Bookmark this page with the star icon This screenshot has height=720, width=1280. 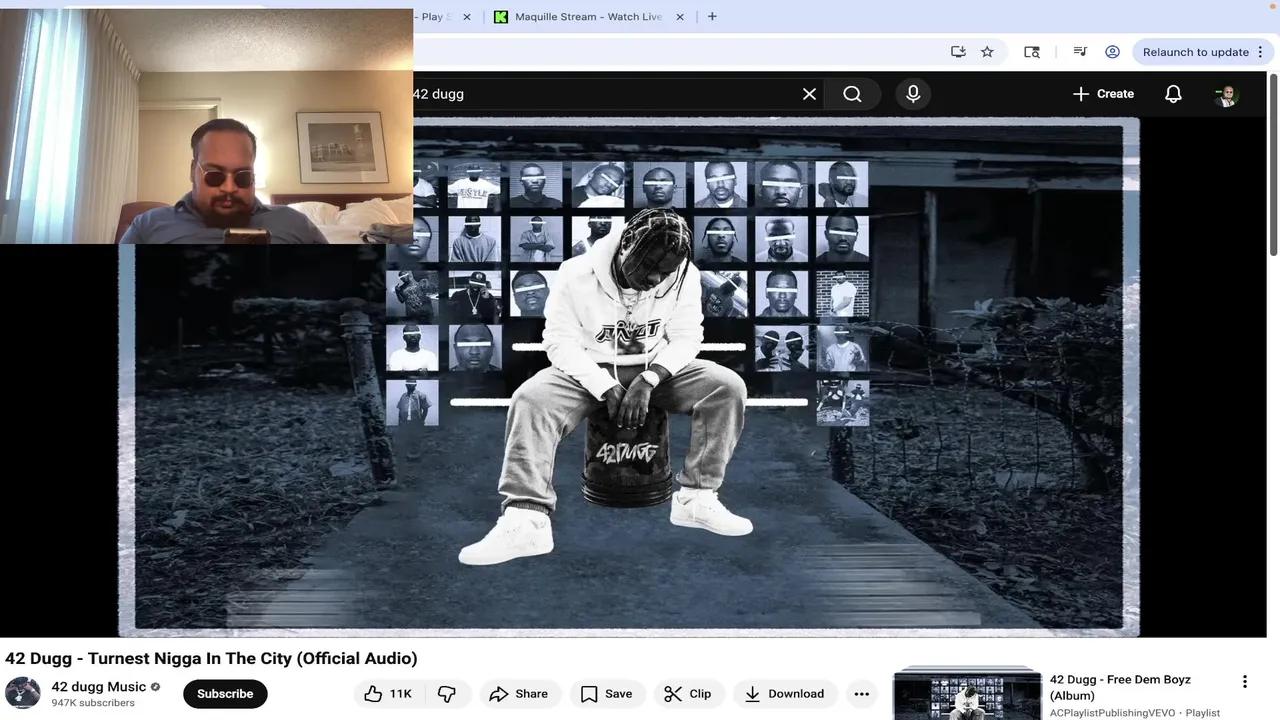click(987, 52)
